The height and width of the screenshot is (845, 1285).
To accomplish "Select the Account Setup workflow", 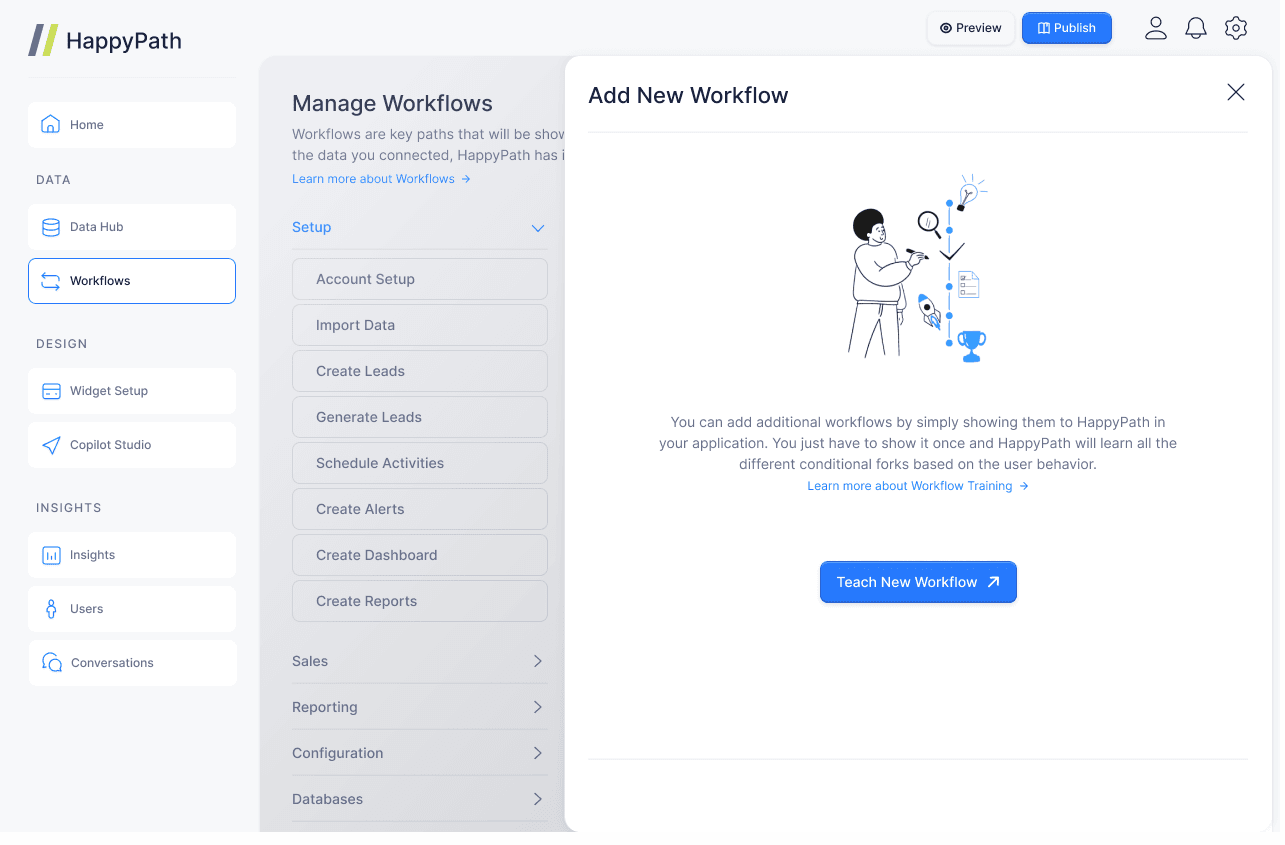I will point(419,279).
